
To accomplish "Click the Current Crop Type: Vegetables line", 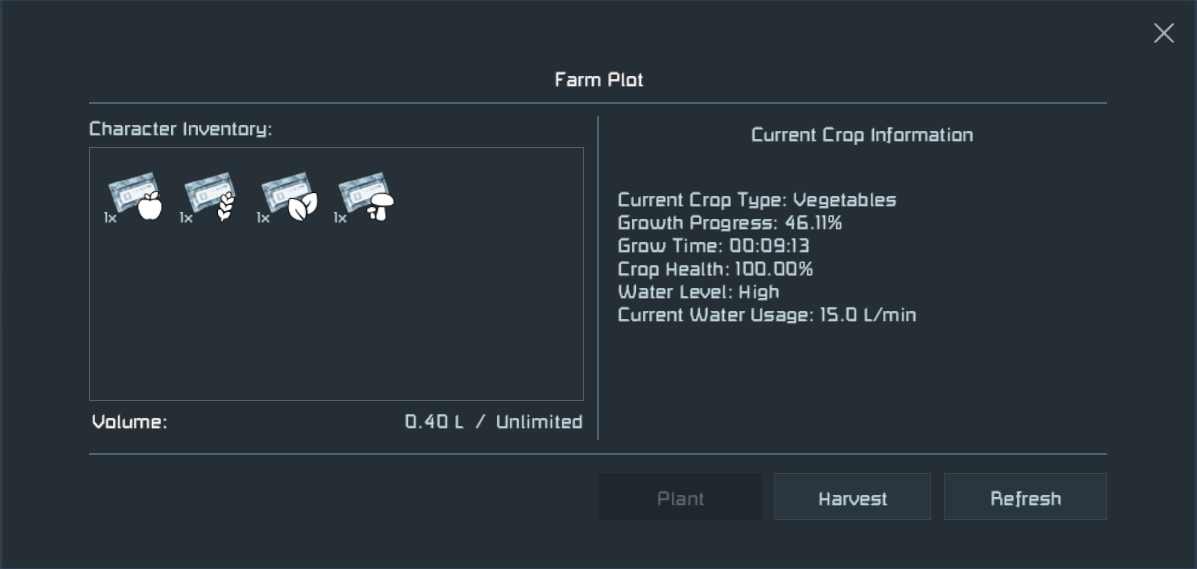I will (757, 200).
